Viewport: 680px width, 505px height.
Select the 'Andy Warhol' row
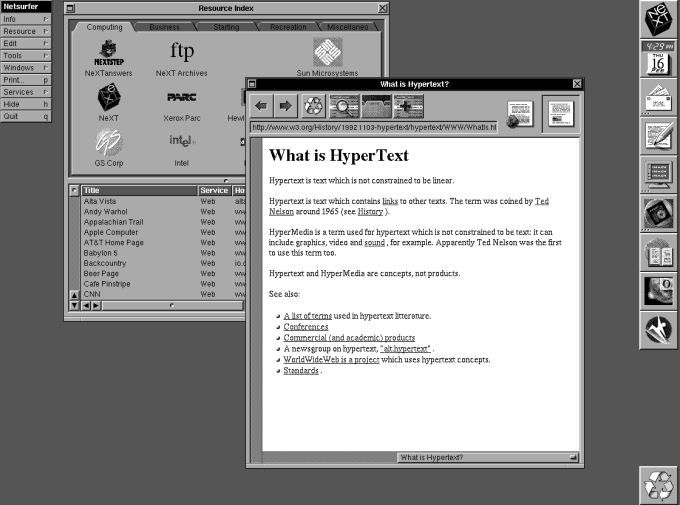coord(163,212)
